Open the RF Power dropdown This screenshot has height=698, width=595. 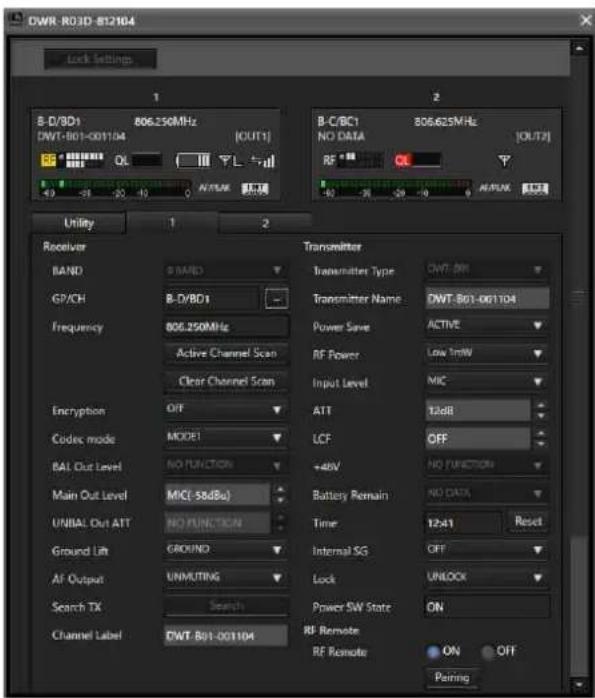(486, 353)
